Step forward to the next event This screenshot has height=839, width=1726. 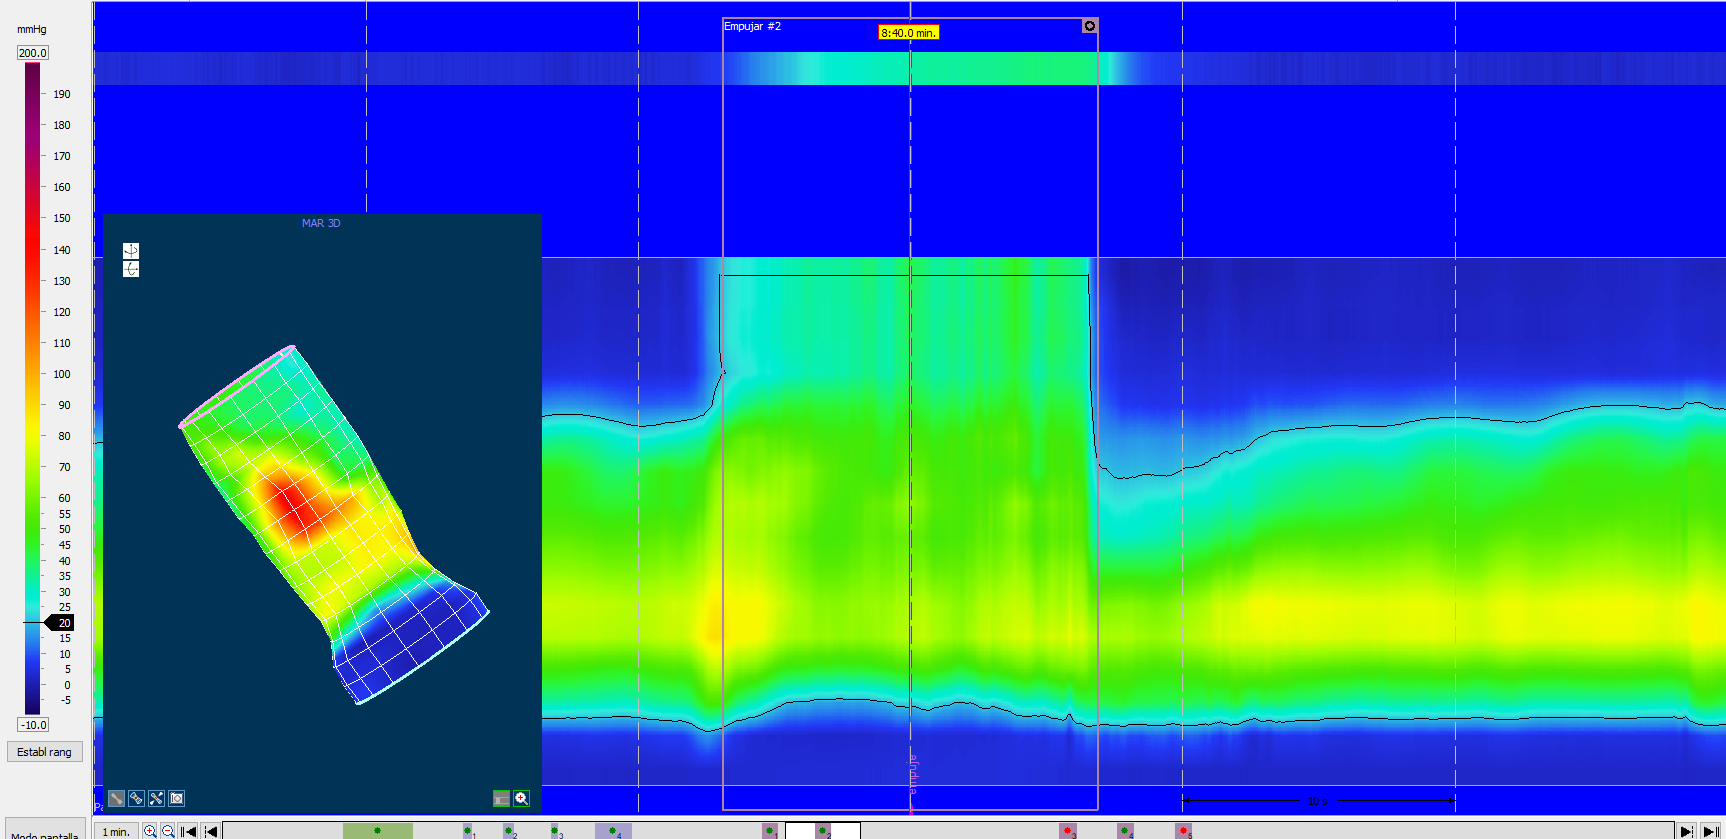(1687, 831)
